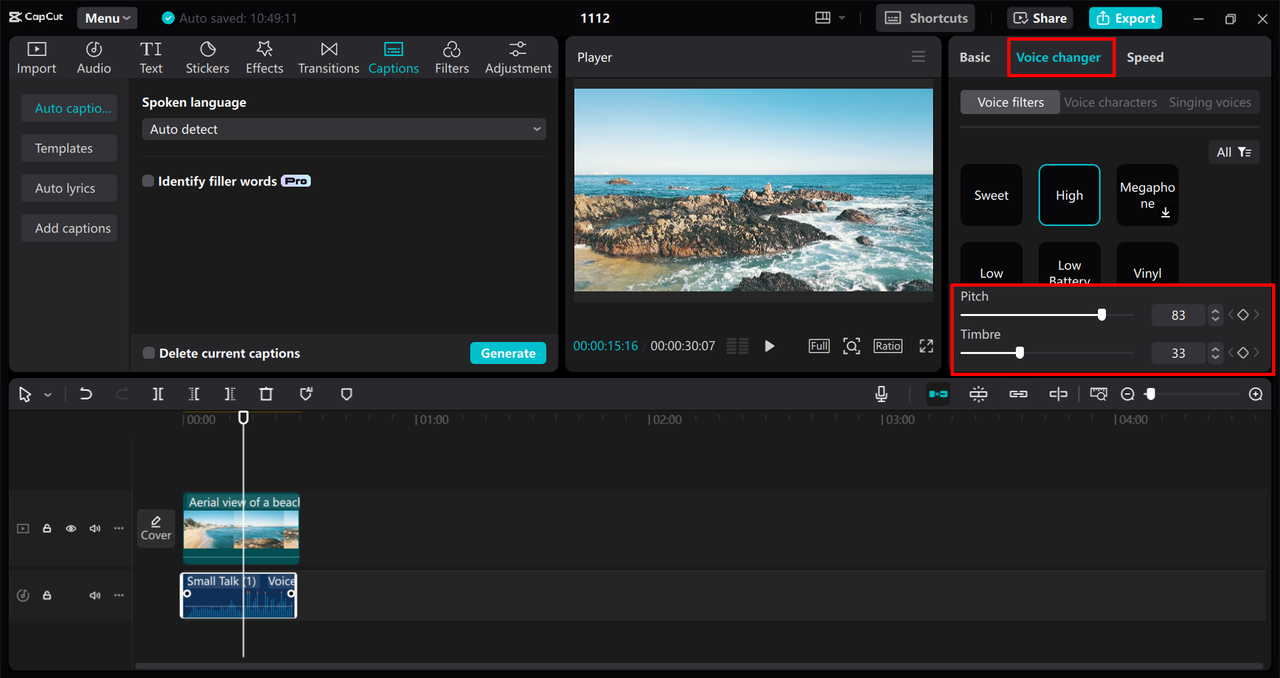Enter fullscreen preview with expand icon

coord(926,346)
